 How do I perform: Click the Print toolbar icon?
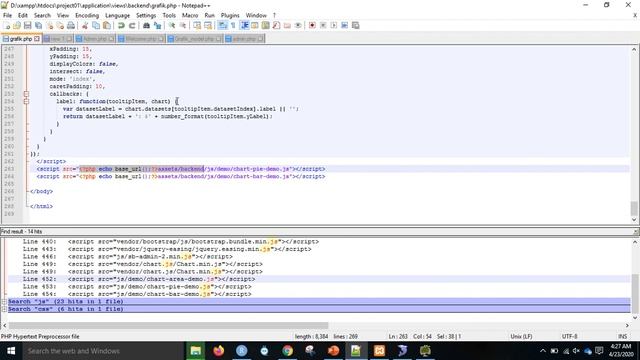71,25
